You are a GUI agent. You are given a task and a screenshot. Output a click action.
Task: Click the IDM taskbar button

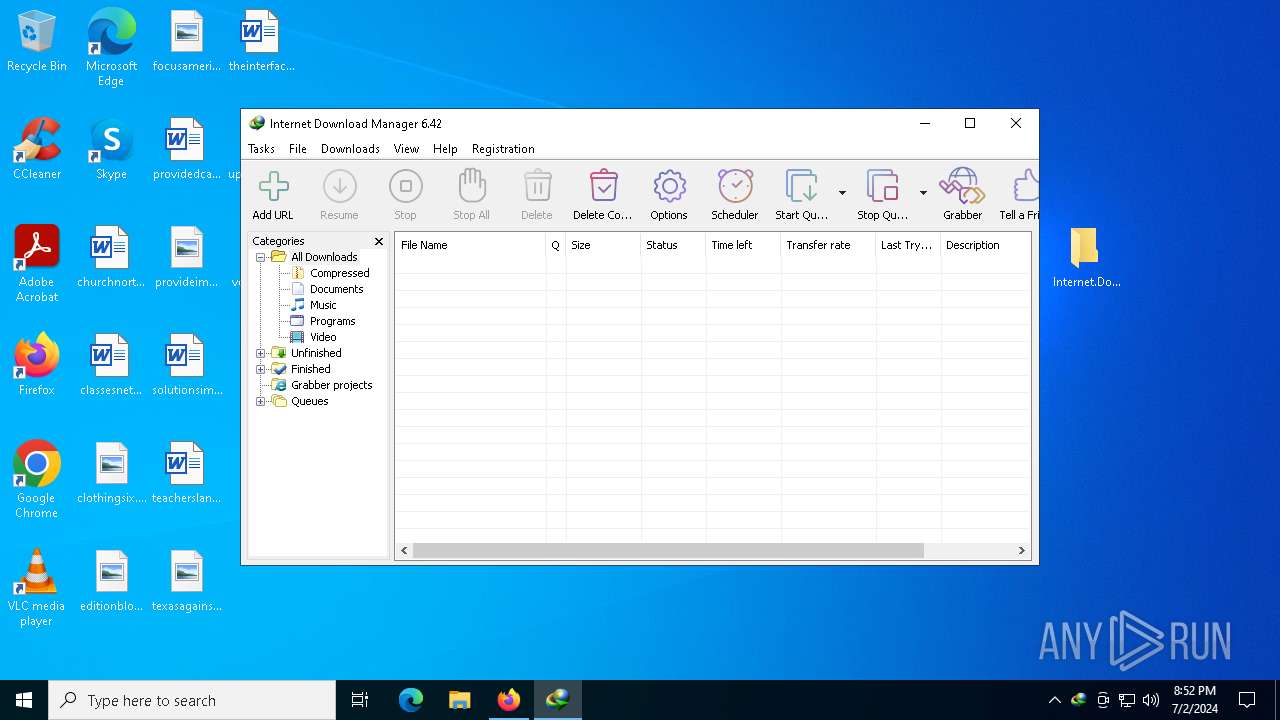[558, 700]
